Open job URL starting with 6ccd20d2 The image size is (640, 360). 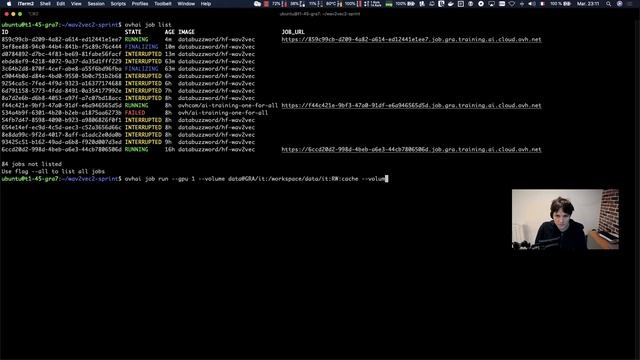411,149
